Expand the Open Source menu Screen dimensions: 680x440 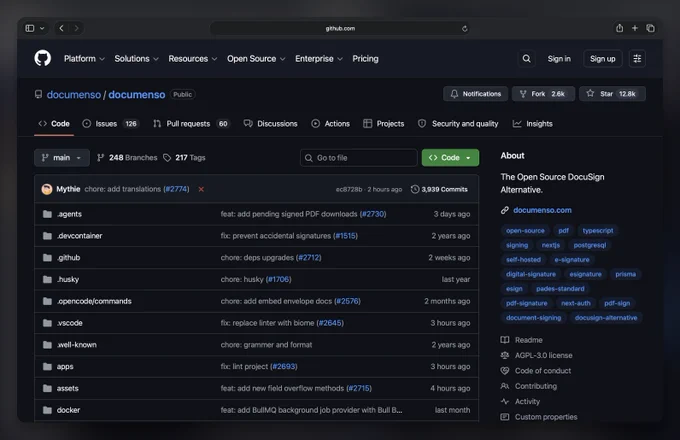click(256, 59)
